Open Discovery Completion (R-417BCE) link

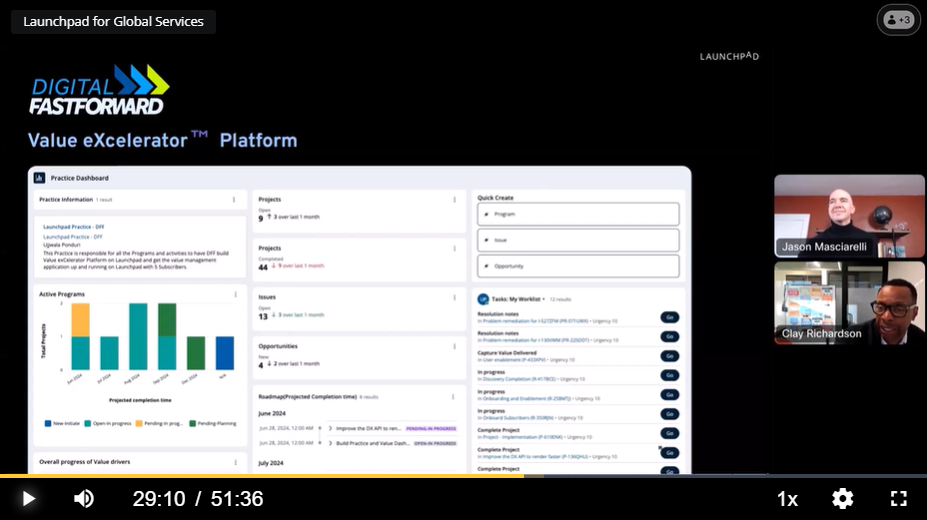519,379
